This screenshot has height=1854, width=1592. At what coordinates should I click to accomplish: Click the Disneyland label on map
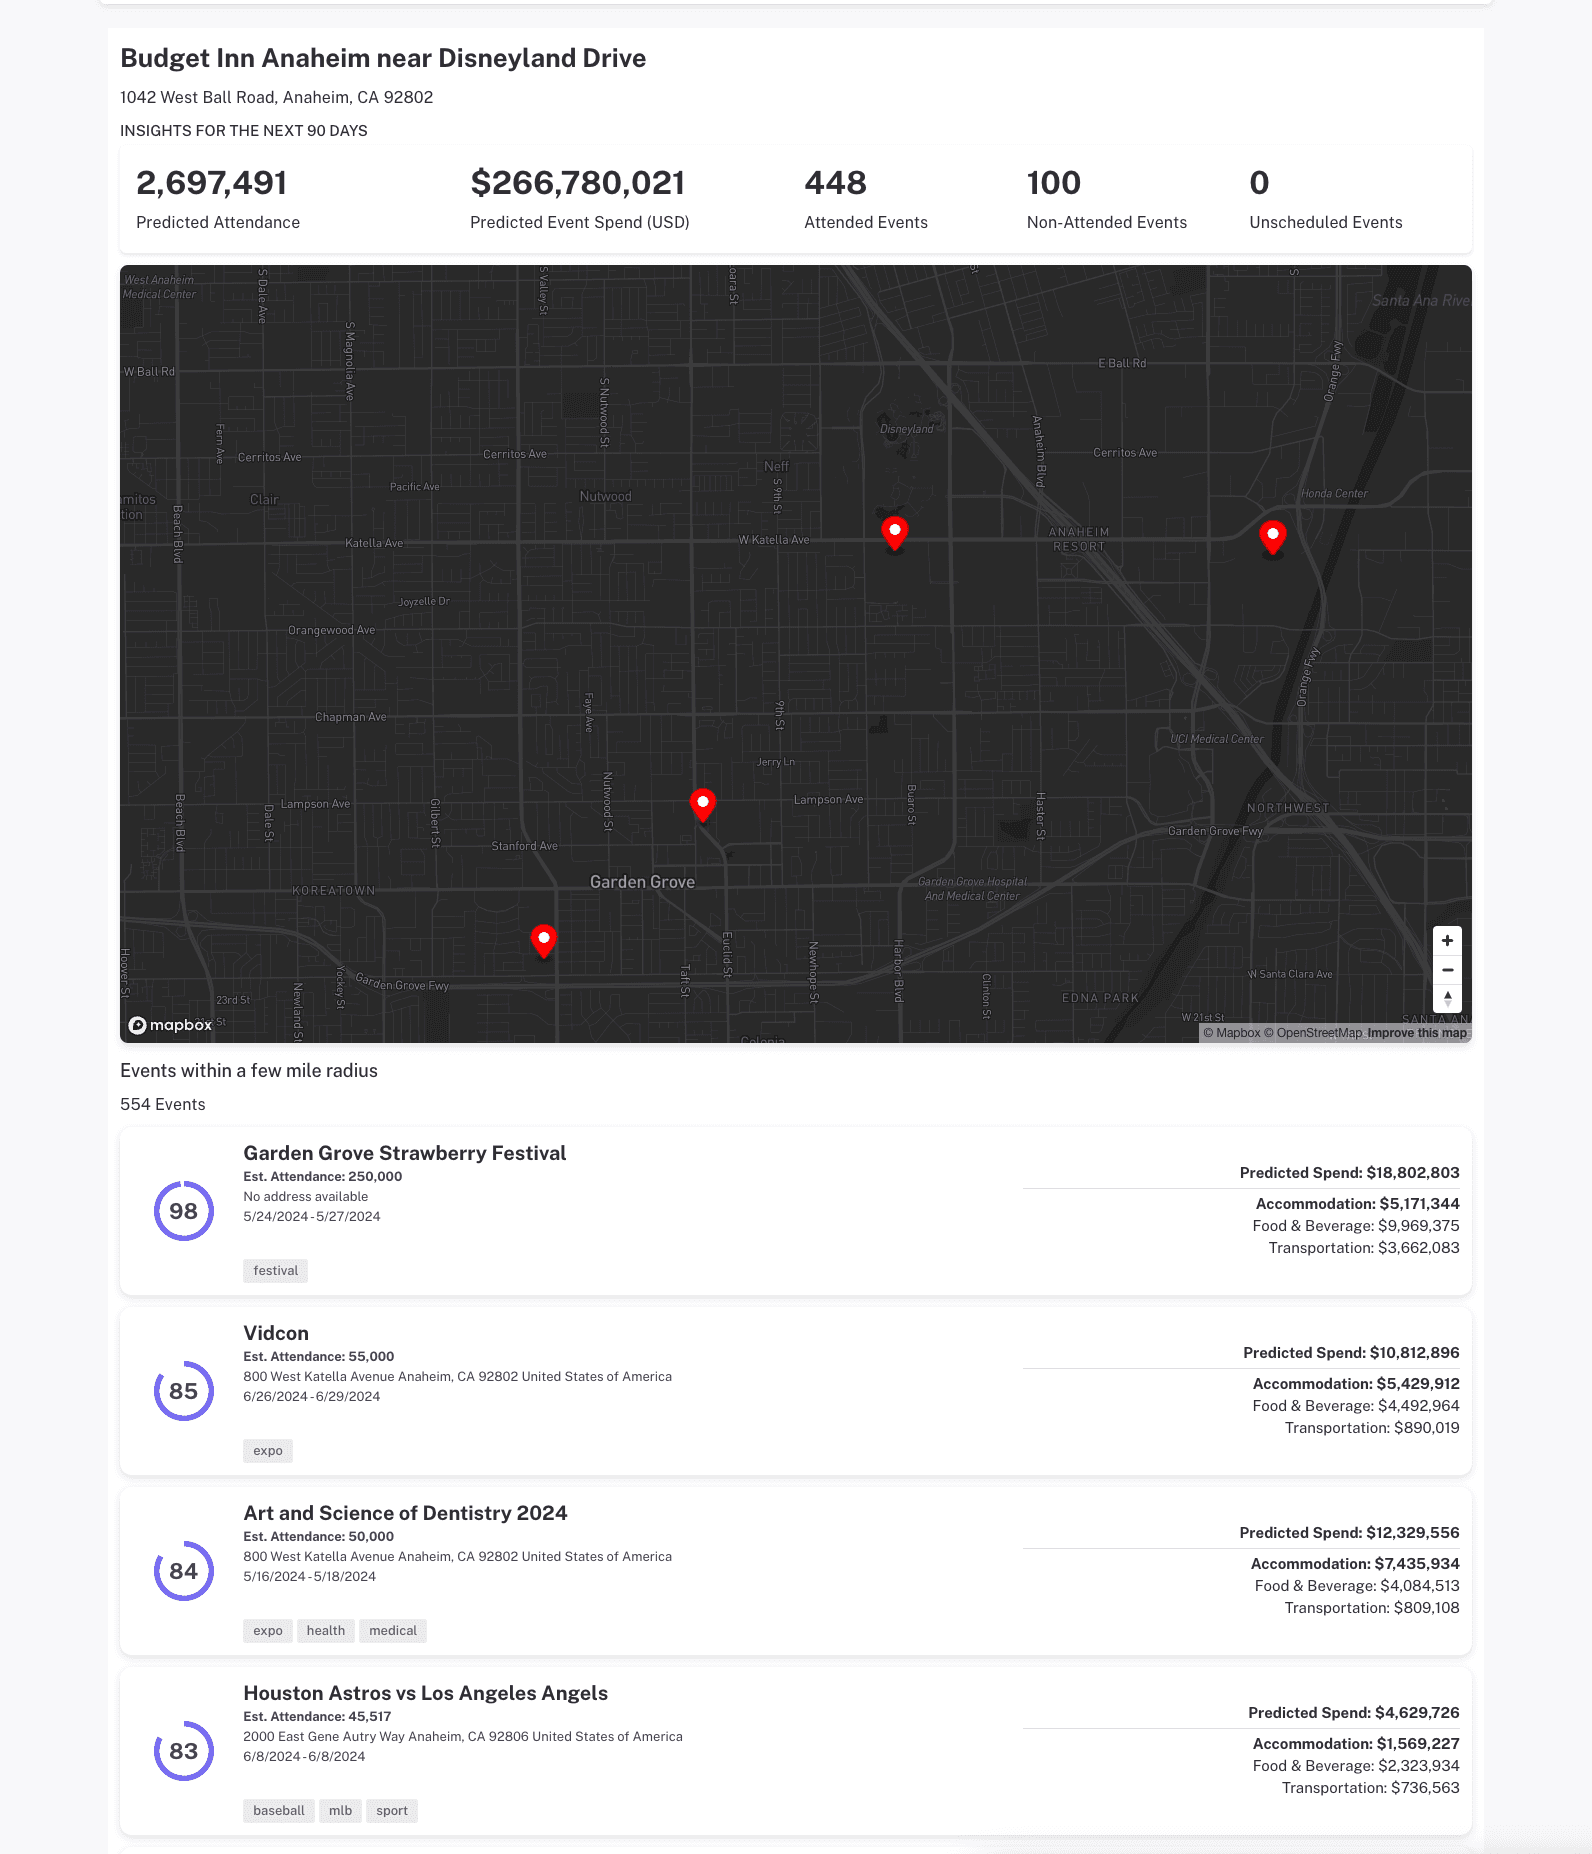pyautogui.click(x=907, y=429)
